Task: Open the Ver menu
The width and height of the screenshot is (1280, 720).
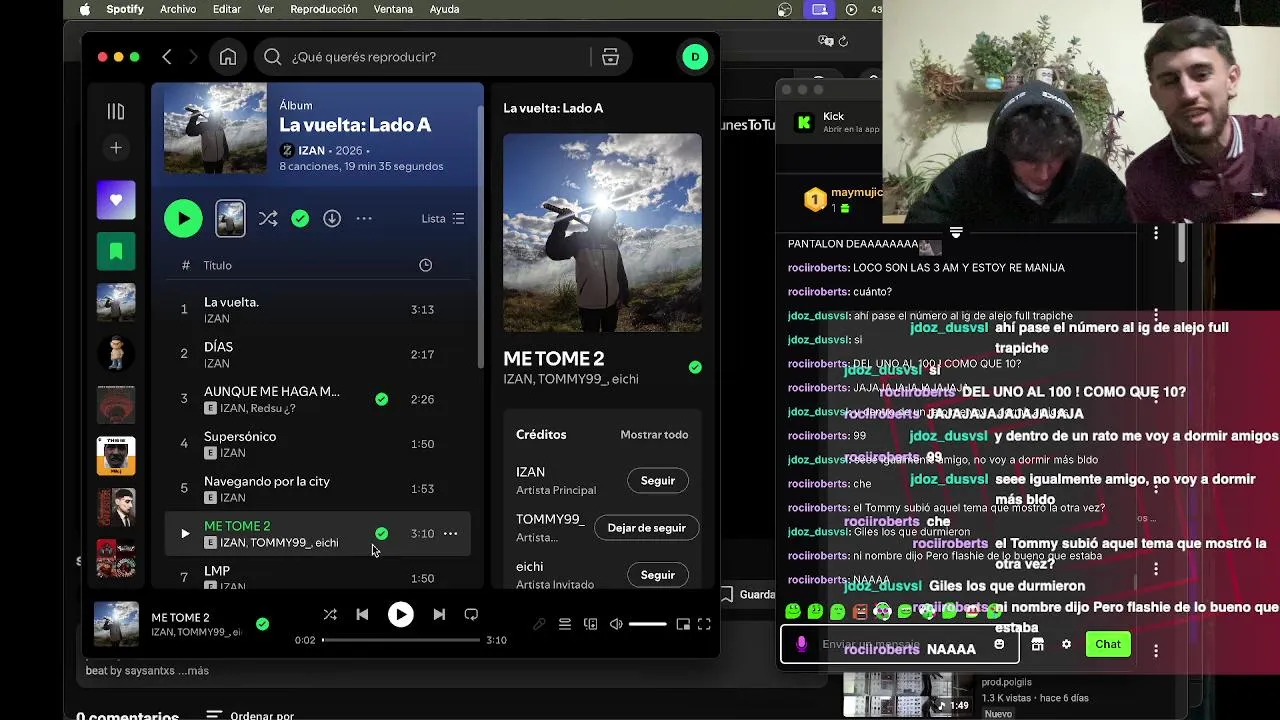Action: (x=265, y=9)
